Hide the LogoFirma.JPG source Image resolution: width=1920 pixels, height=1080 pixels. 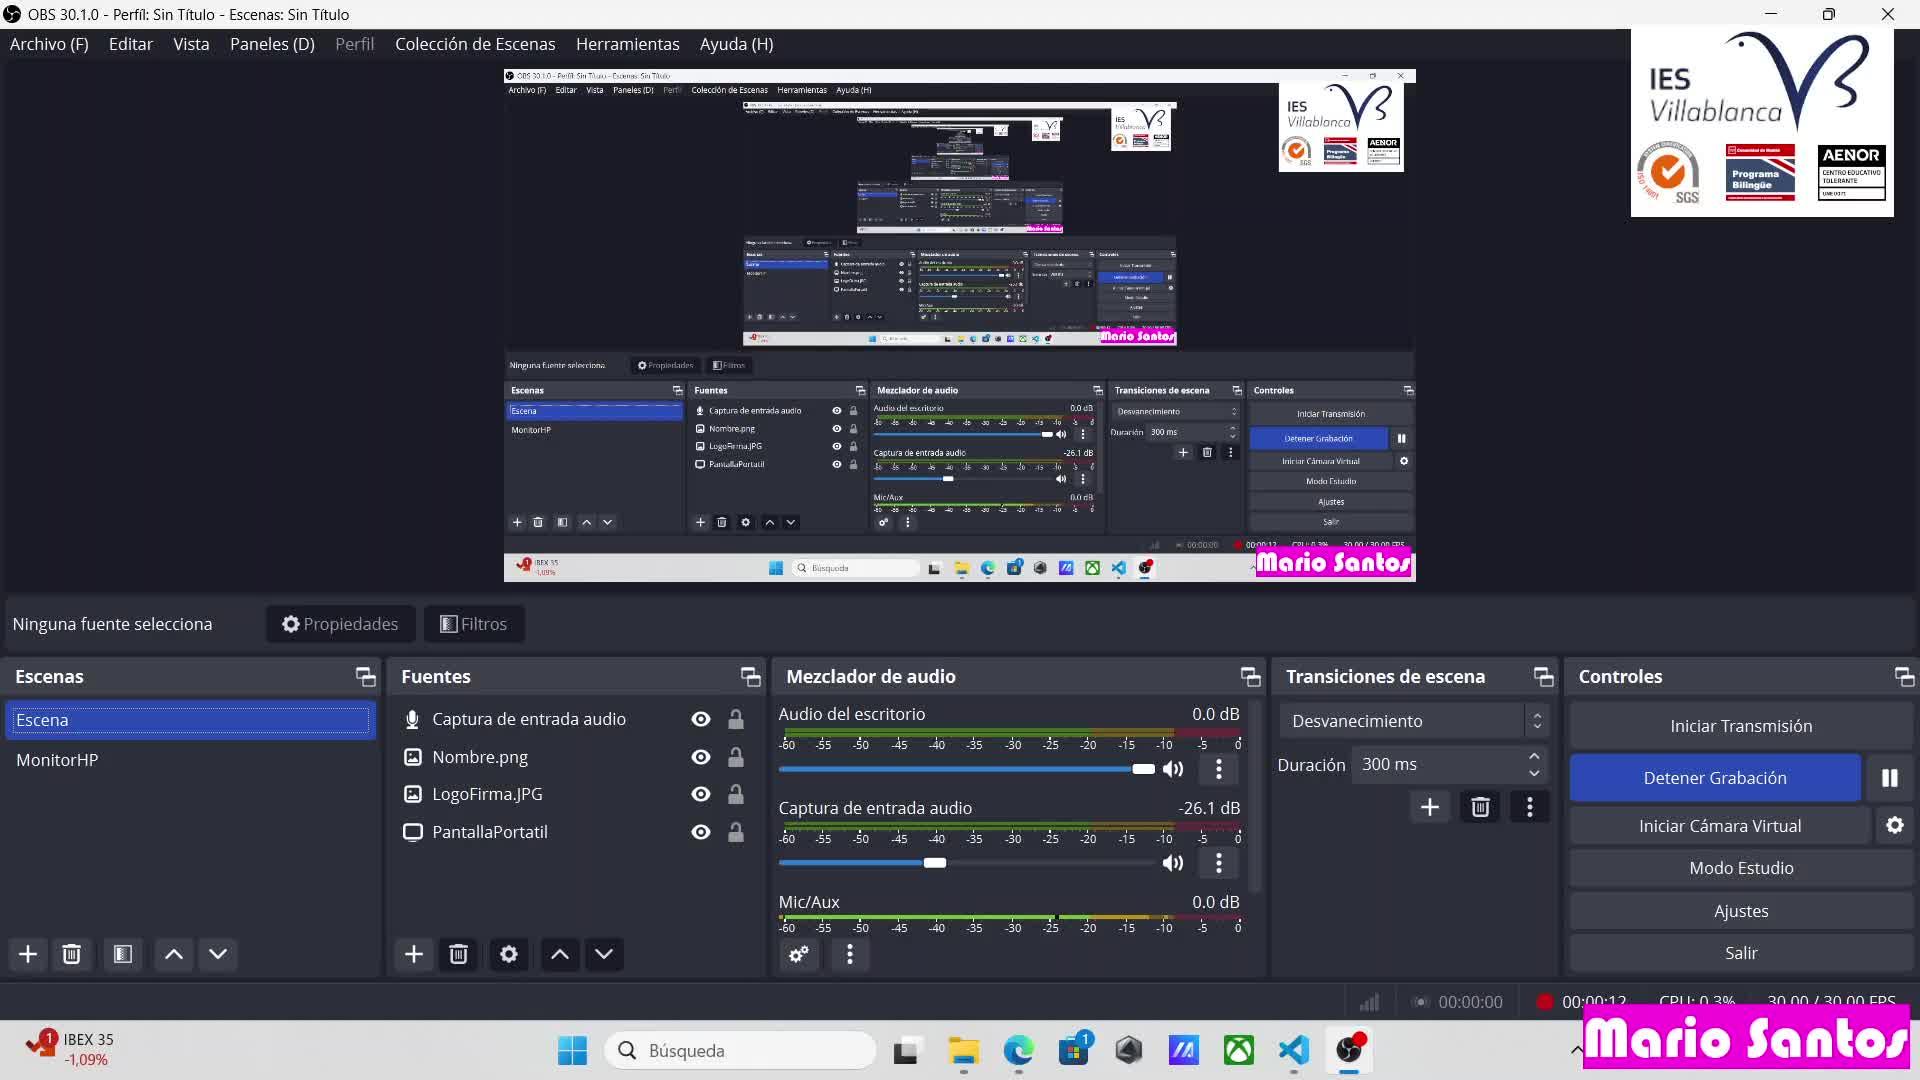click(701, 794)
